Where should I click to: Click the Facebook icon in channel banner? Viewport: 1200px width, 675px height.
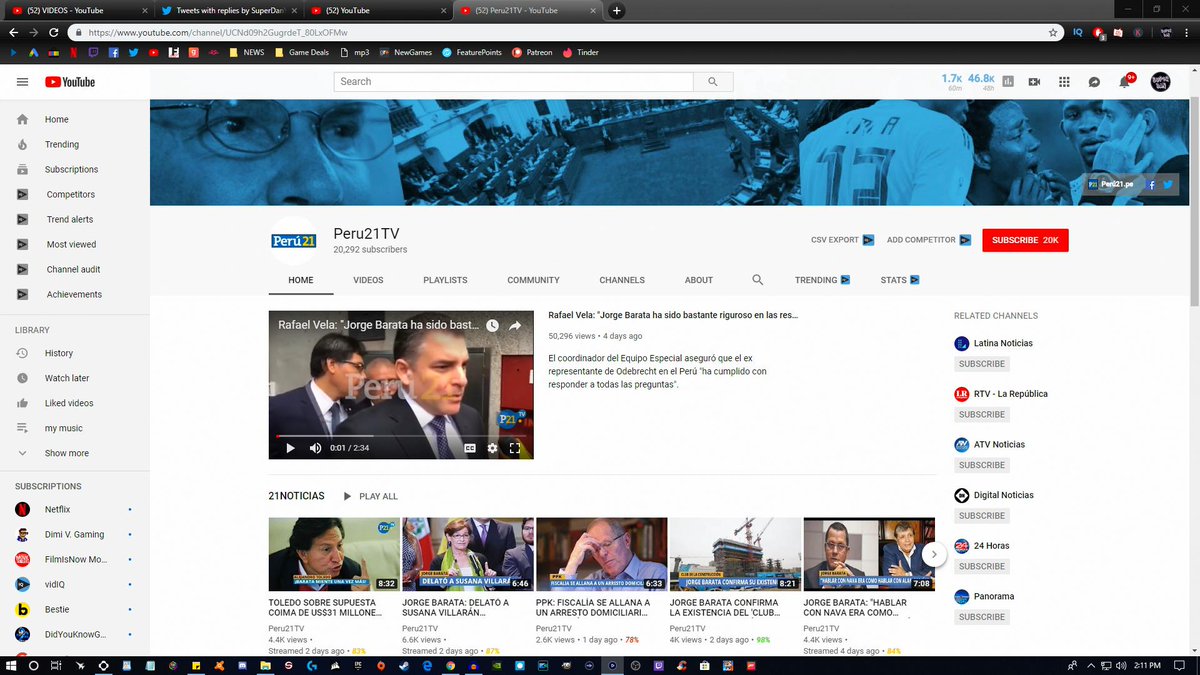[1152, 184]
